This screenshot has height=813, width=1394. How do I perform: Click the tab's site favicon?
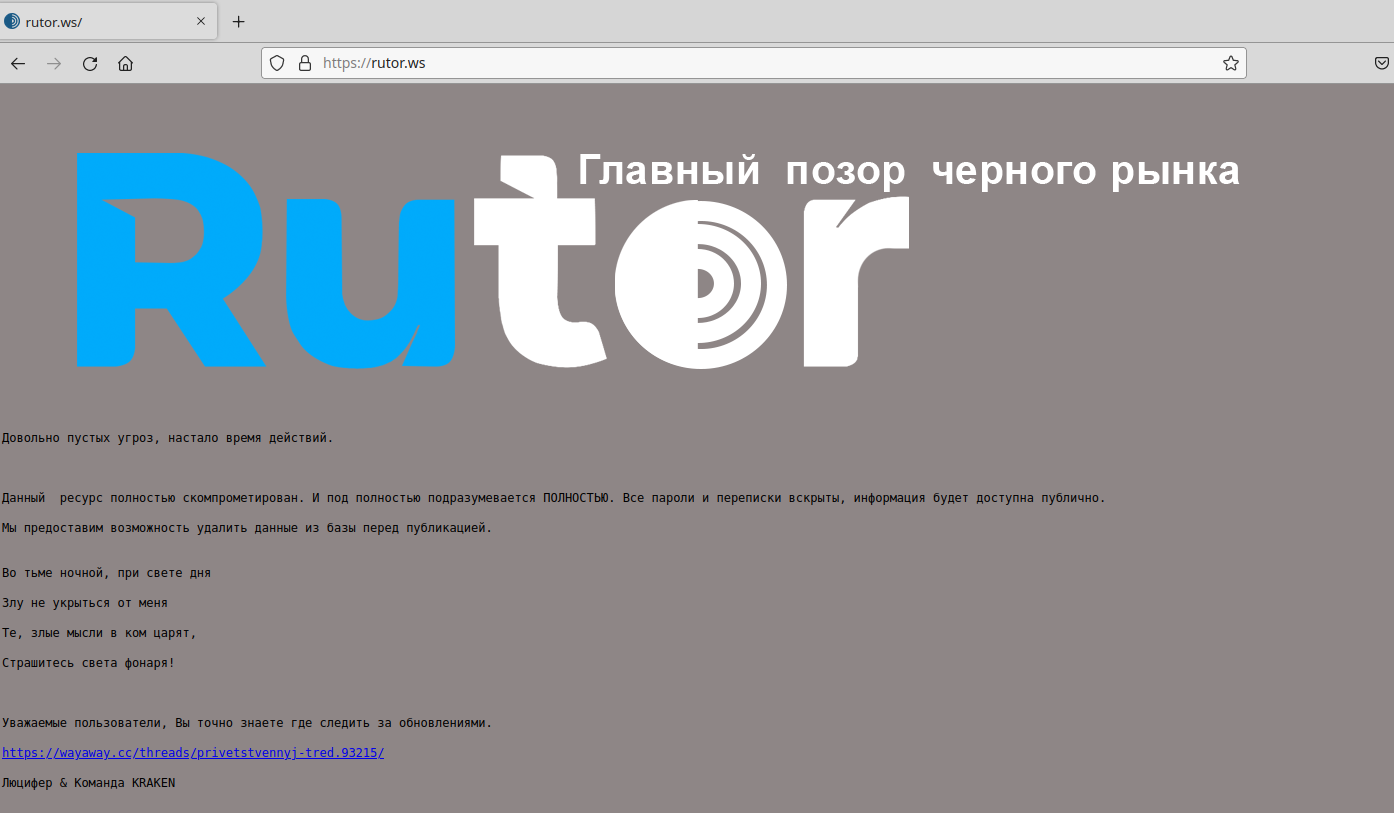tap(12, 21)
